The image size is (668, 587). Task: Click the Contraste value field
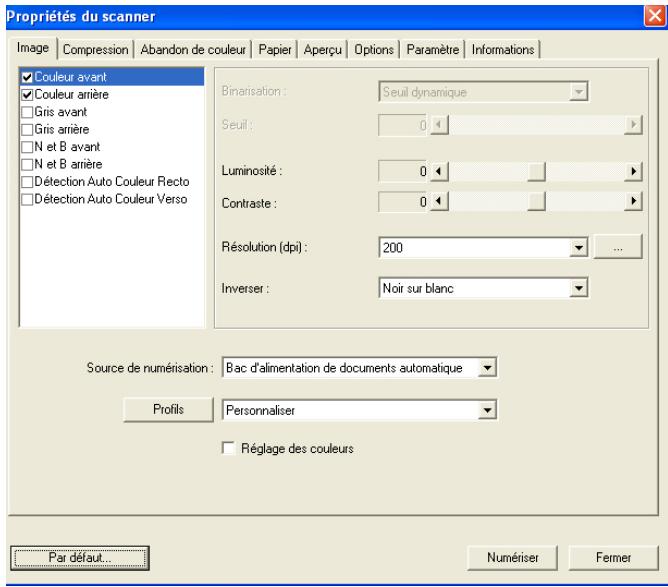(x=403, y=201)
